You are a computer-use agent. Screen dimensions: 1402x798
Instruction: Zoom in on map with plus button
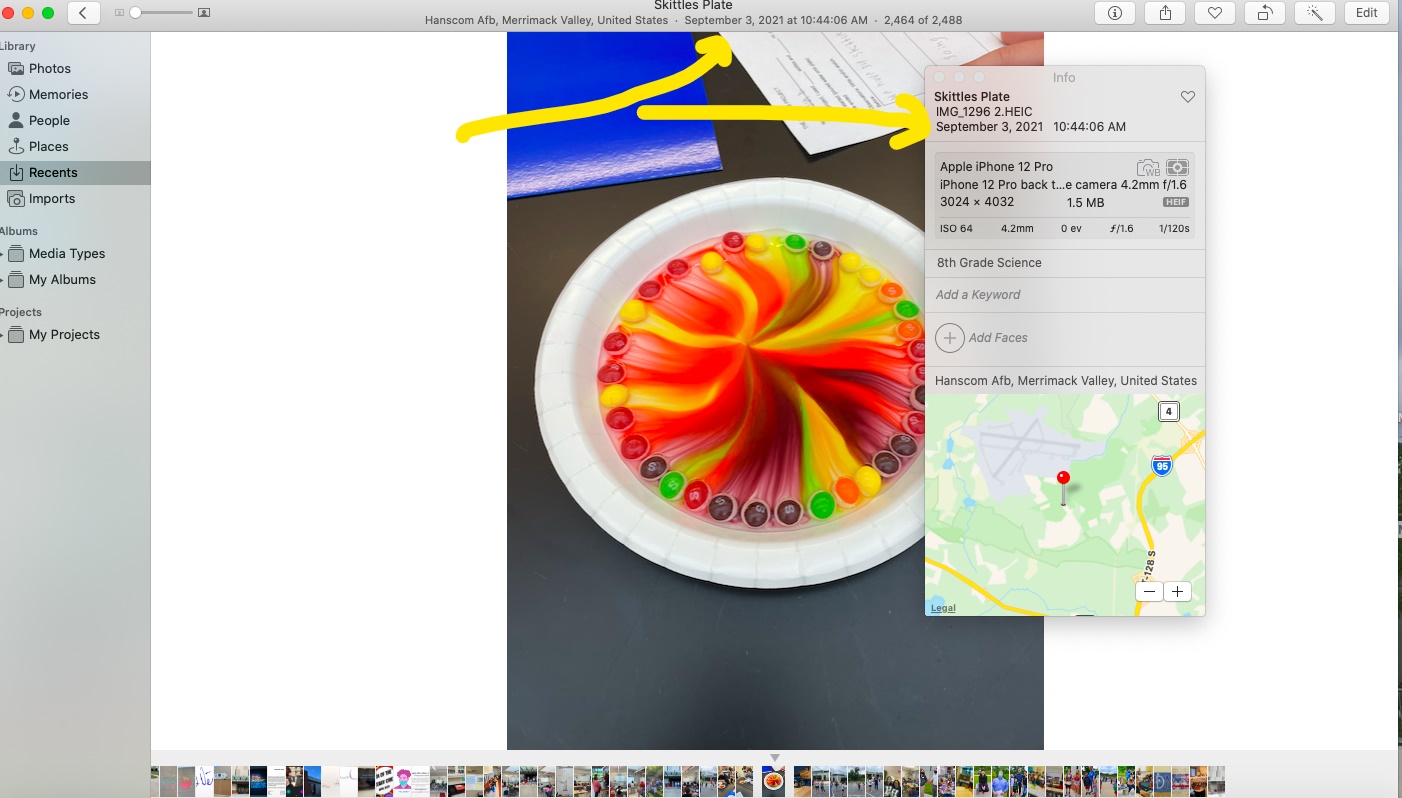coord(1178,591)
